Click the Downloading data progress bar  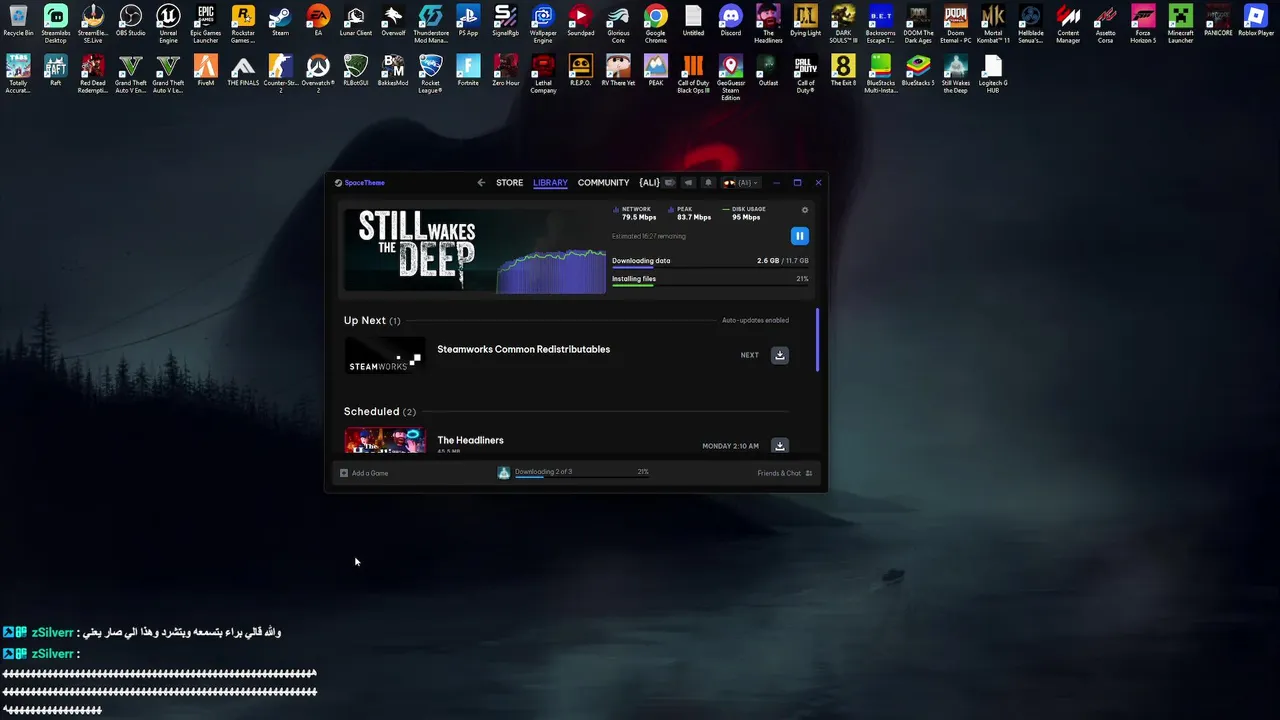710,268
